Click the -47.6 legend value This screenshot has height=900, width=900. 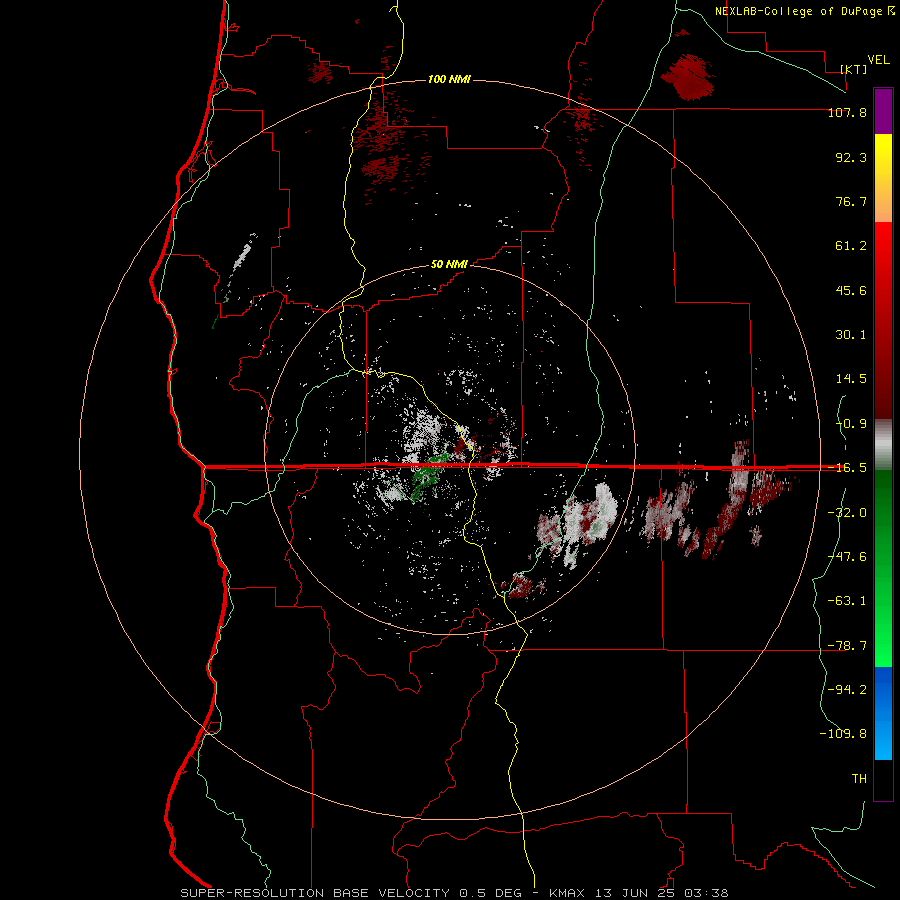[847, 557]
